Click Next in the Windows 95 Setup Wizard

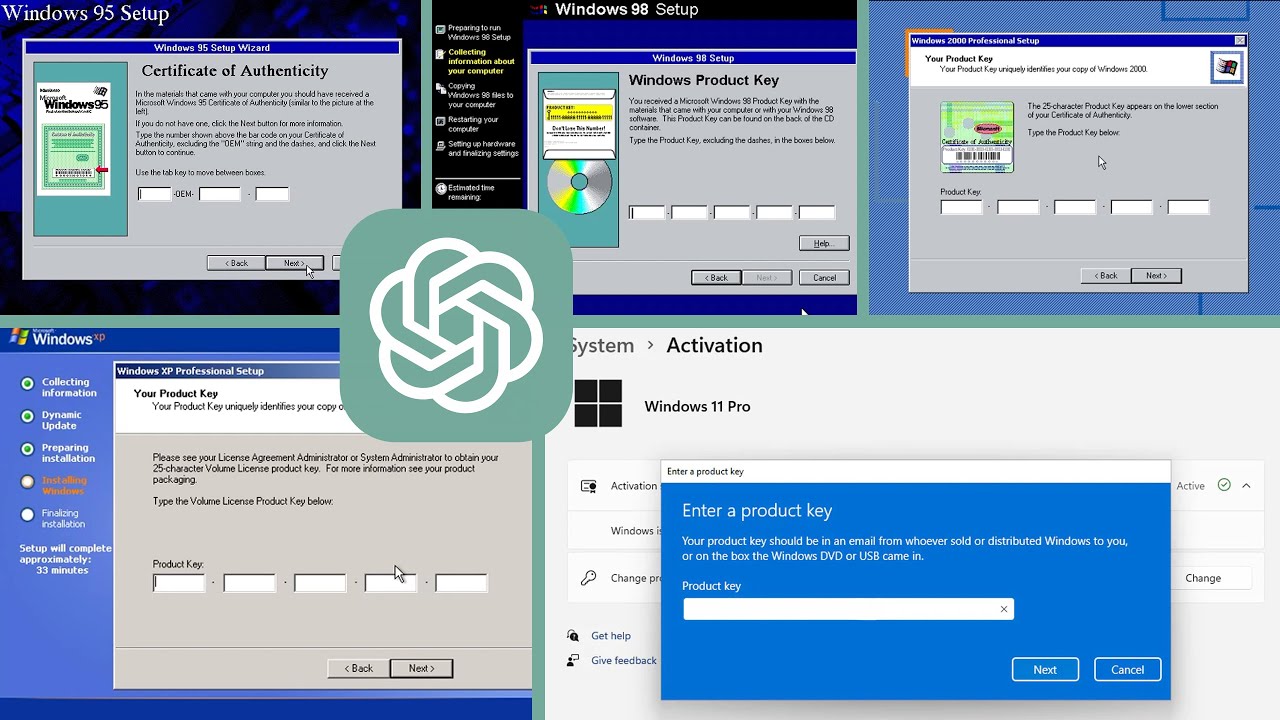coord(294,263)
